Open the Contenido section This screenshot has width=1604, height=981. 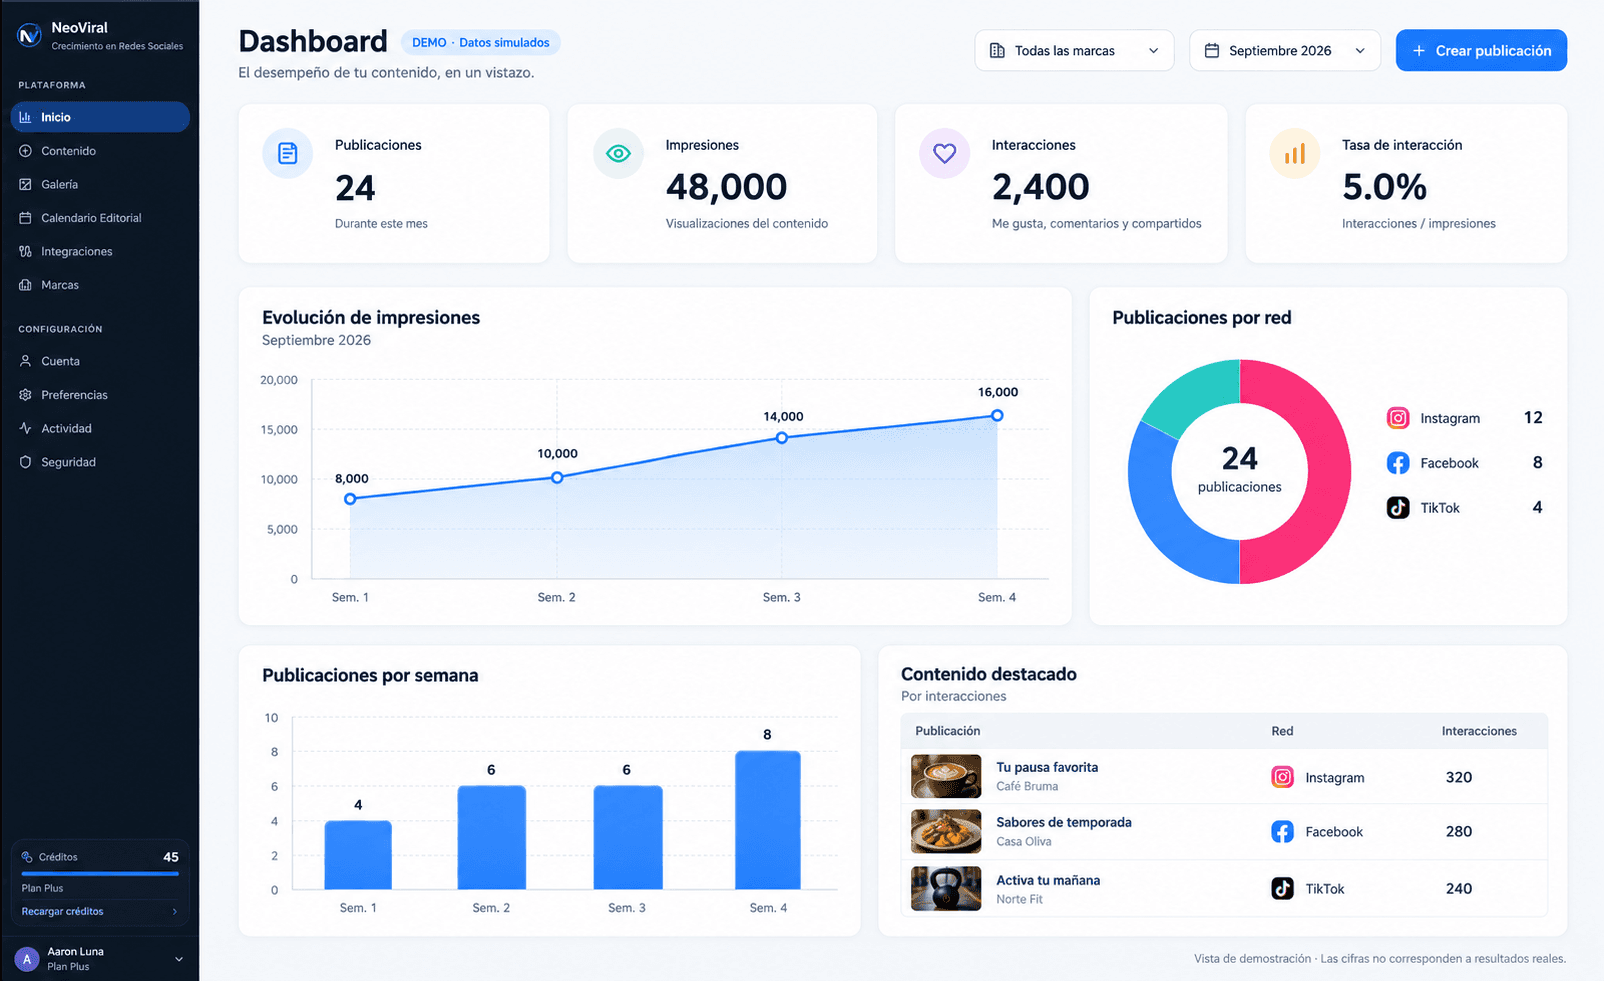[x=100, y=151]
